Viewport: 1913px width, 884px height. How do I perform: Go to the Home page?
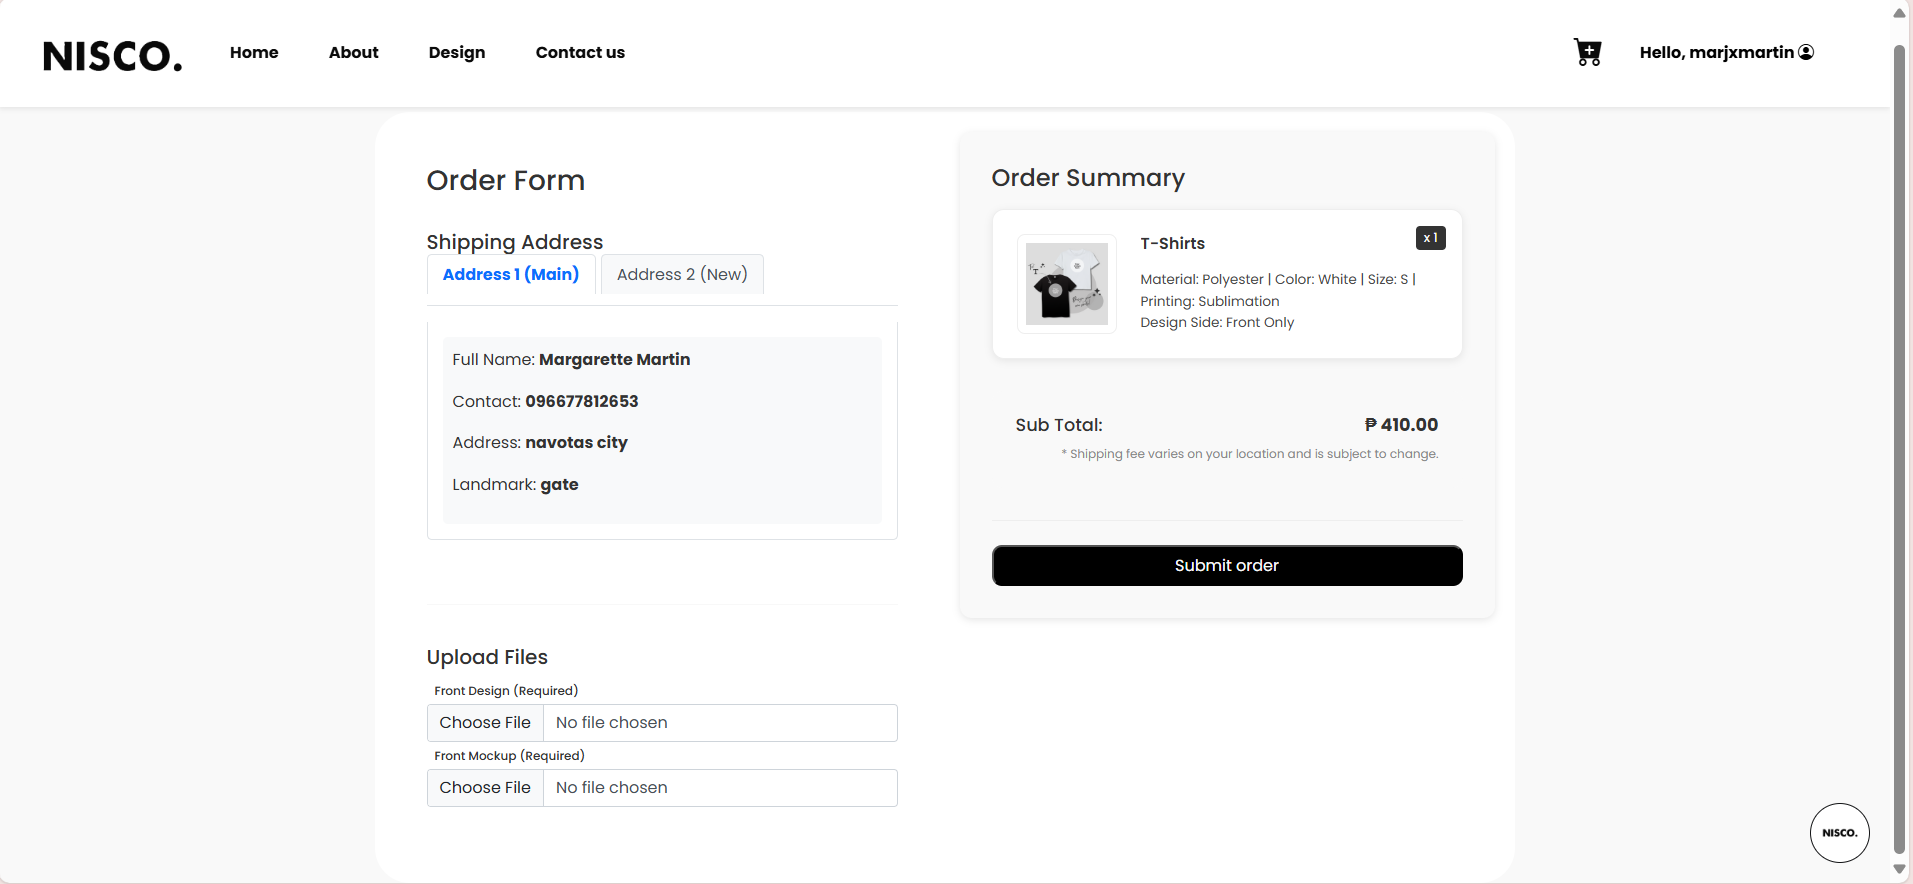[254, 52]
